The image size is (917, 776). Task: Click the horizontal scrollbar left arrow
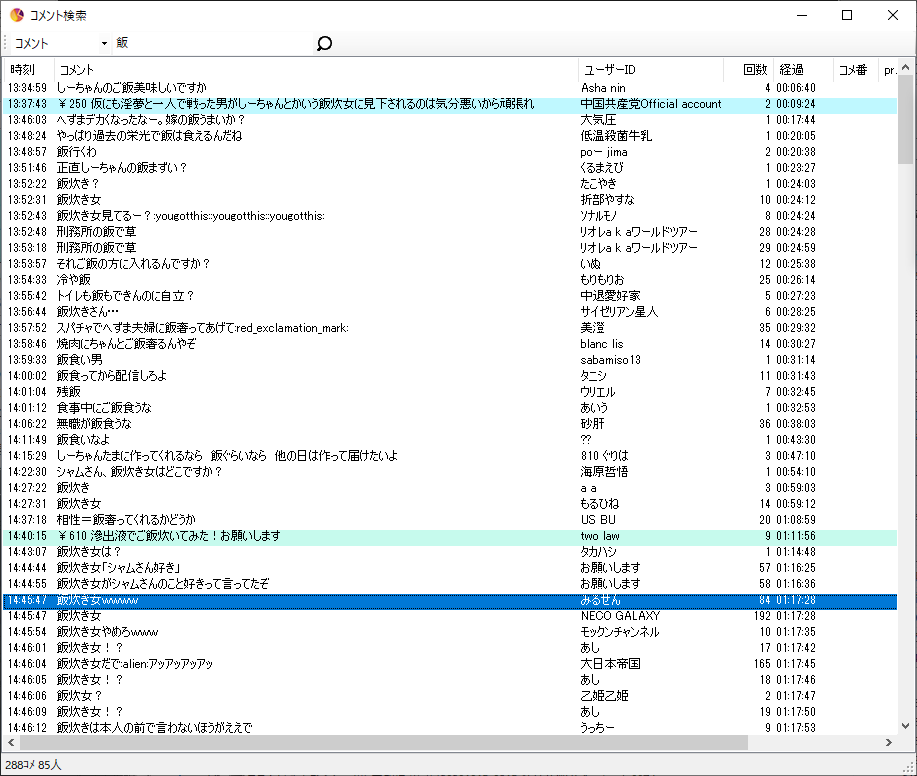click(x=11, y=743)
